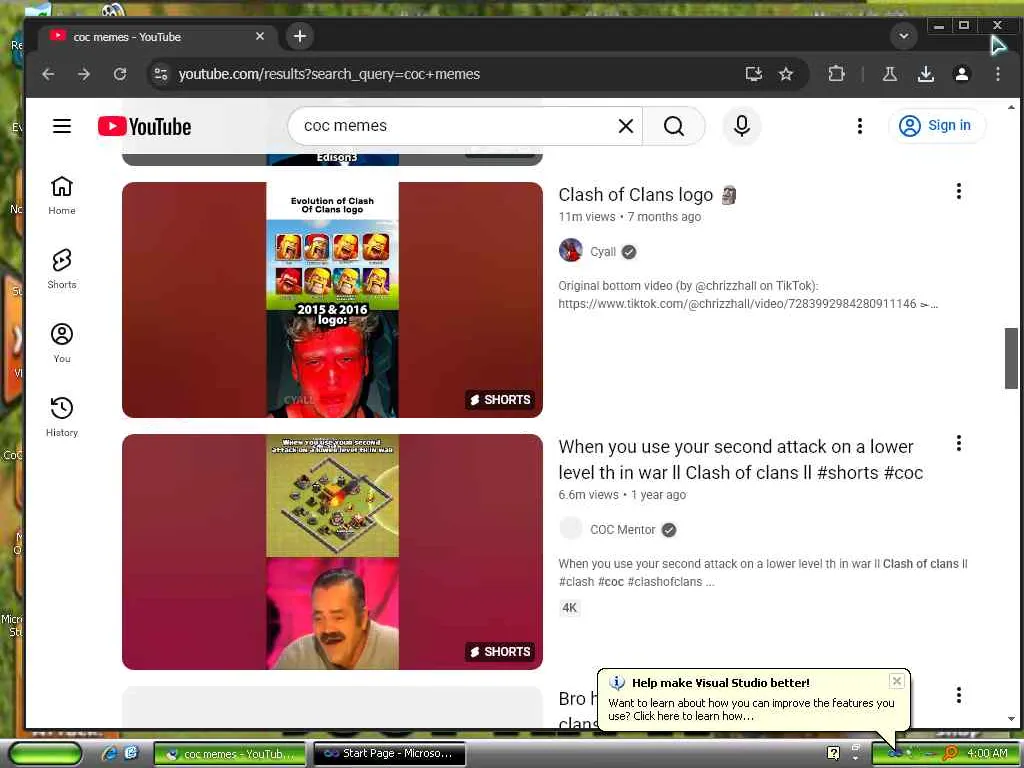This screenshot has height=768, width=1024.
Task: Switch to Start Page - Microsoft taskbar button
Action: (390, 754)
